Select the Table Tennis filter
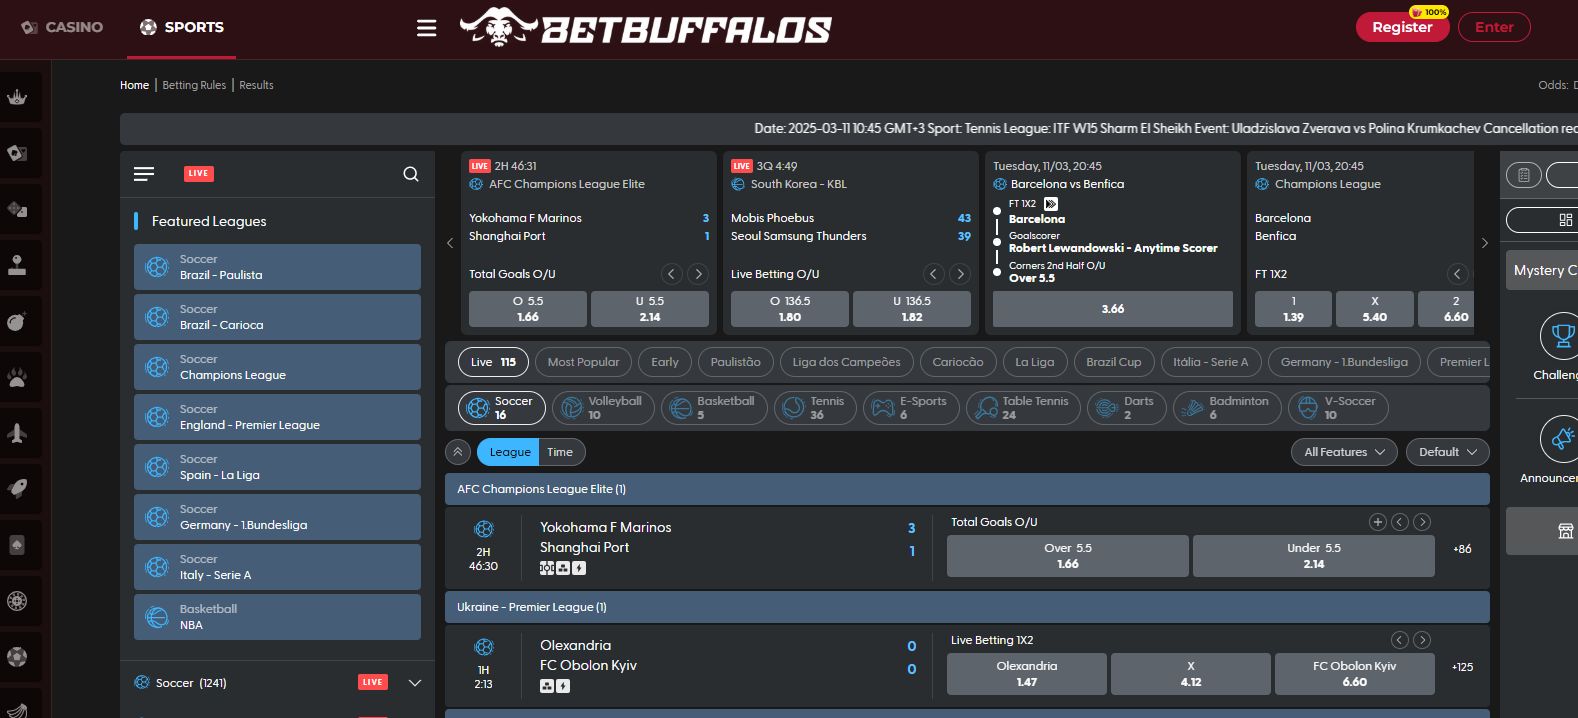The image size is (1578, 718). point(1023,408)
